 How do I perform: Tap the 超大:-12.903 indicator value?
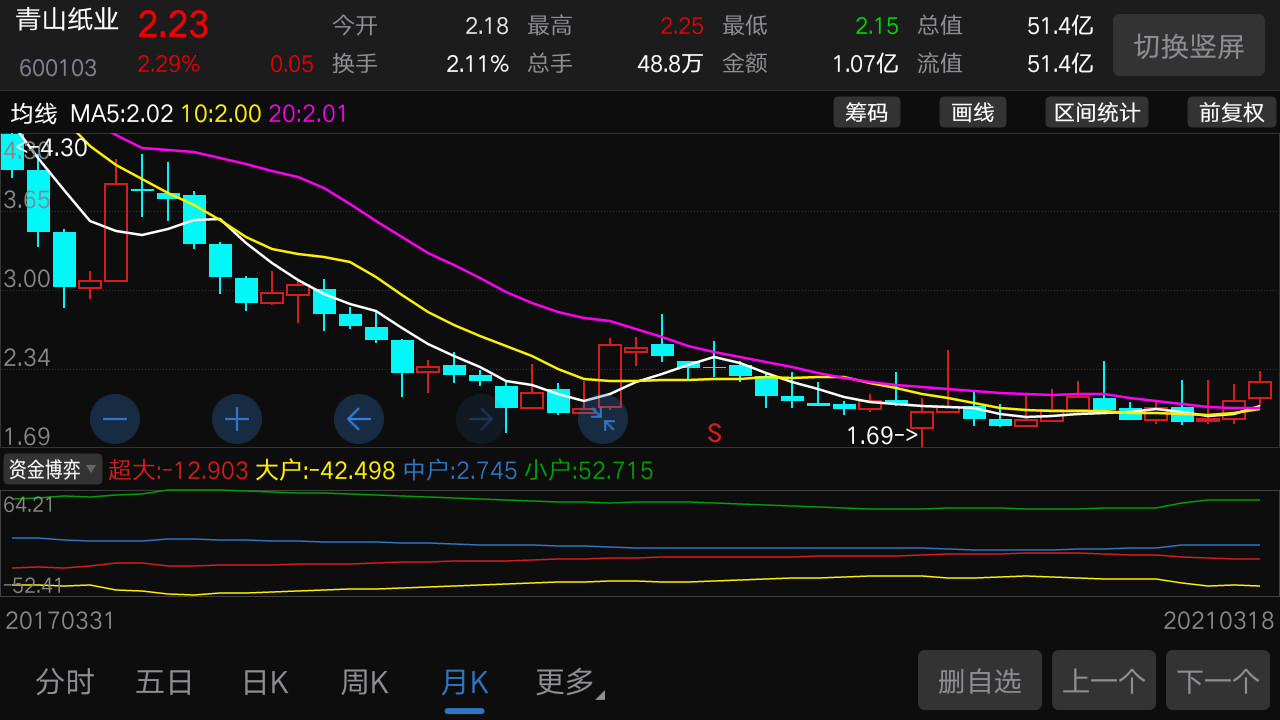178,470
